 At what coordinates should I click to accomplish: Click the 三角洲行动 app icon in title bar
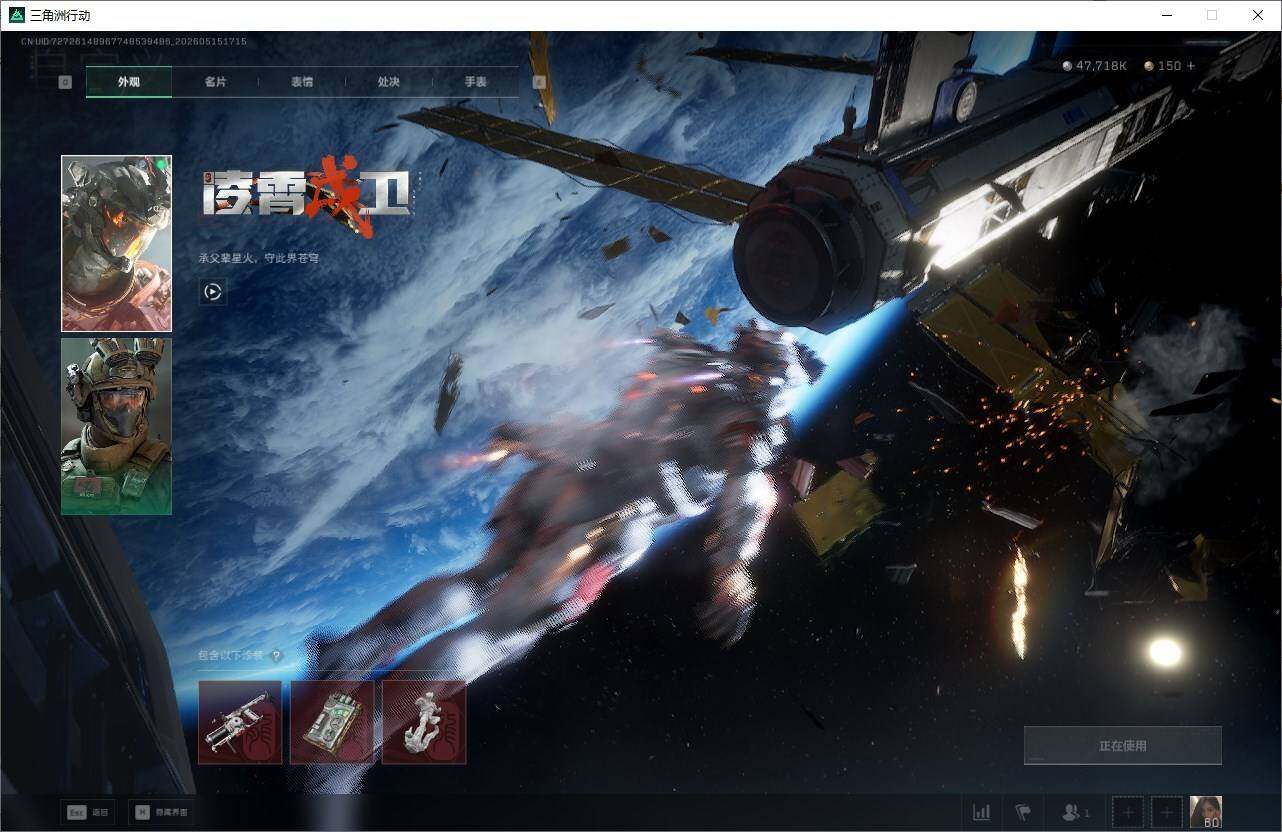click(16, 15)
